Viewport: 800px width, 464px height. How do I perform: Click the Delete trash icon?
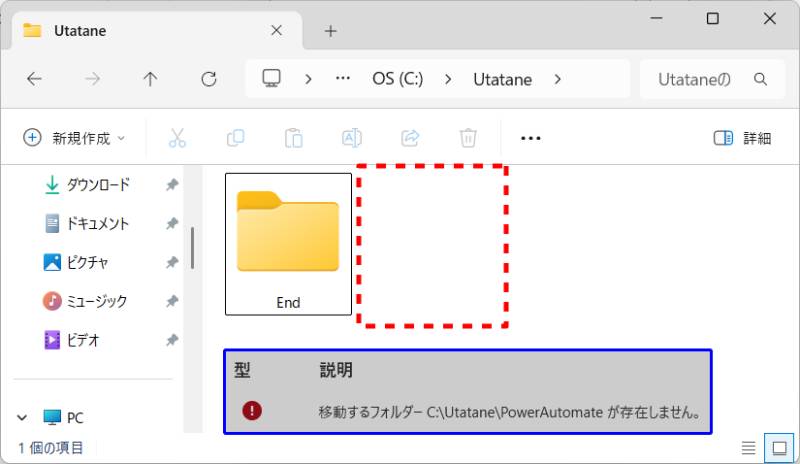tap(468, 138)
